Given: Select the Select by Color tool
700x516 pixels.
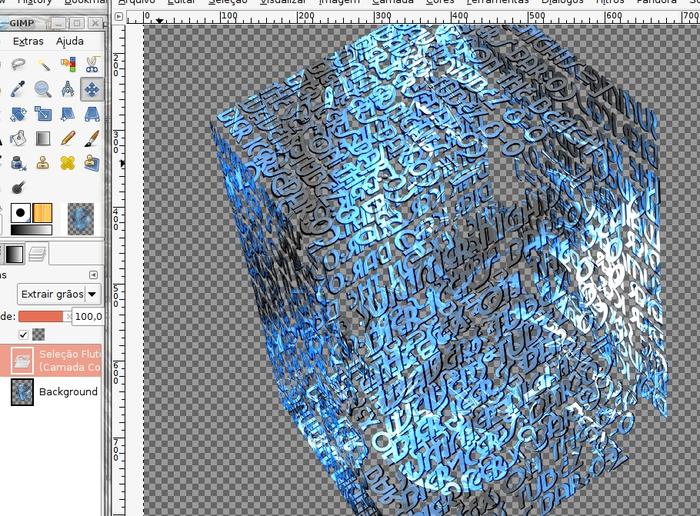Looking at the screenshot, I should tap(67, 65).
